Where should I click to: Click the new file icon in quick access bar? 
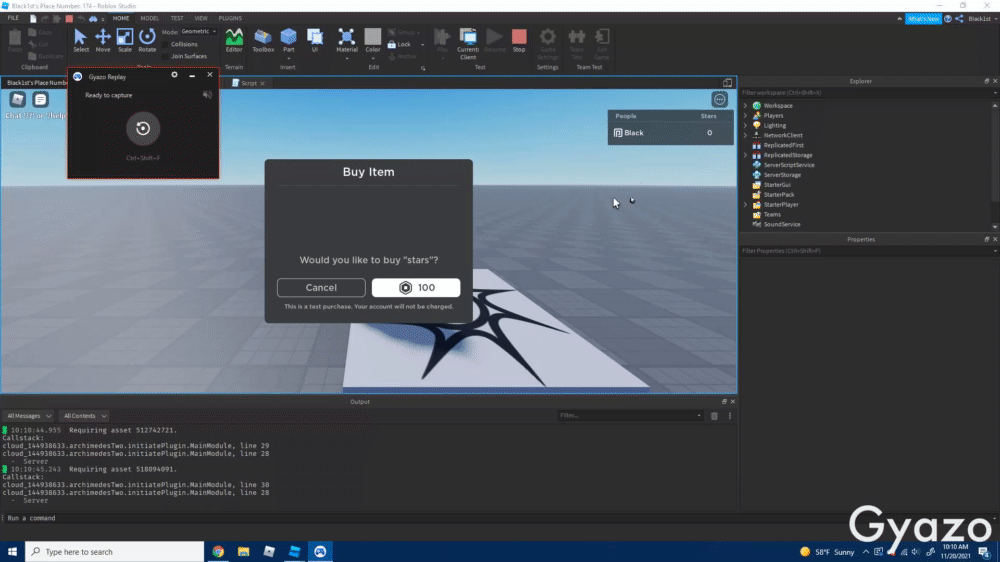(33, 18)
